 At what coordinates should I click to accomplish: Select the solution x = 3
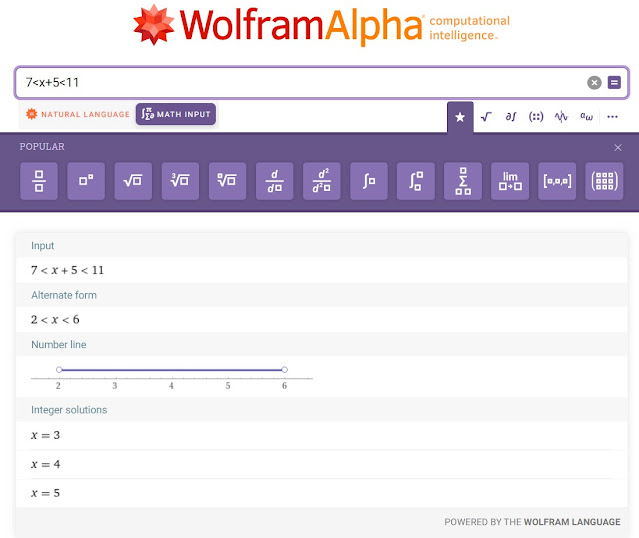pos(45,435)
